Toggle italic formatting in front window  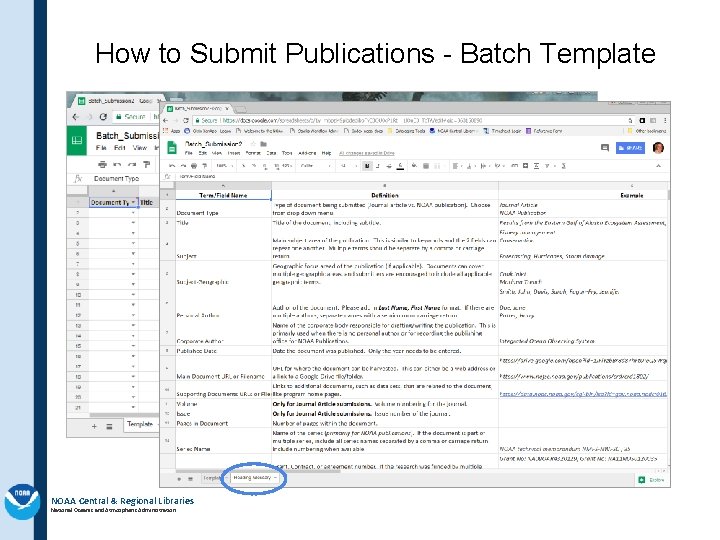[x=378, y=166]
